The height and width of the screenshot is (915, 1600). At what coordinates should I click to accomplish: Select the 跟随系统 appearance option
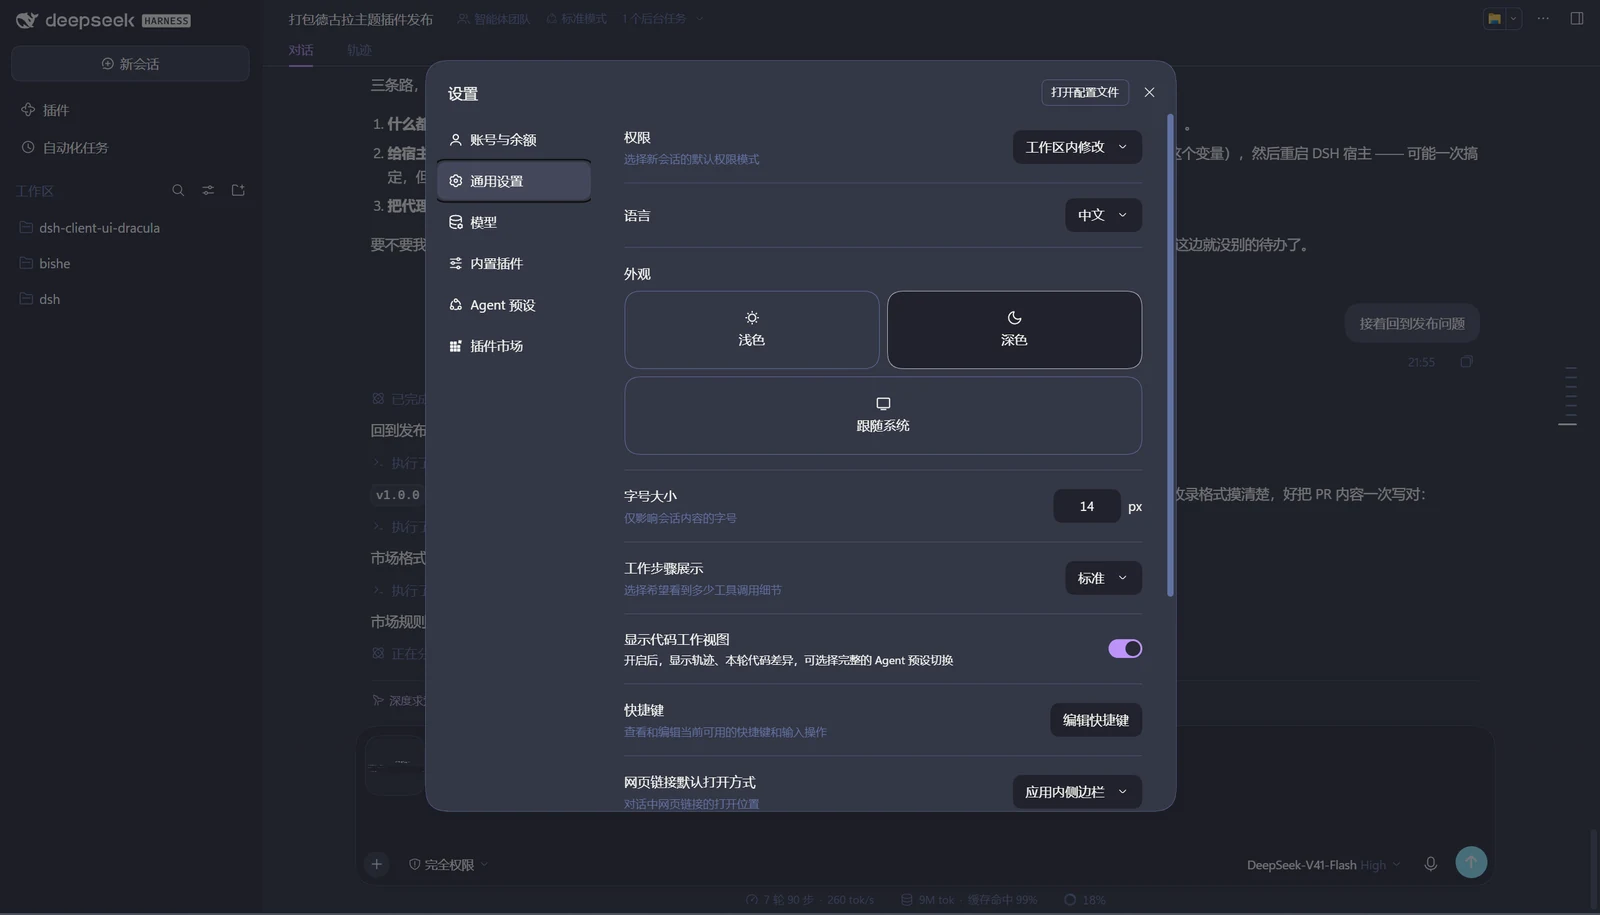click(x=883, y=415)
